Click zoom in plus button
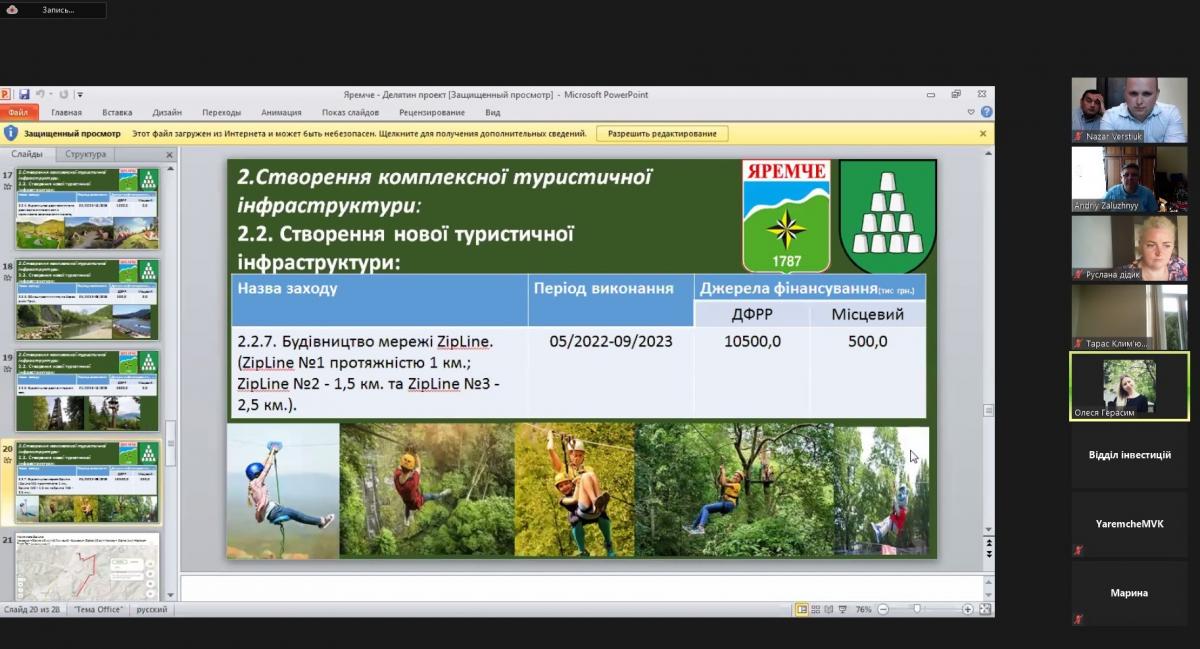1200x649 pixels. point(967,609)
